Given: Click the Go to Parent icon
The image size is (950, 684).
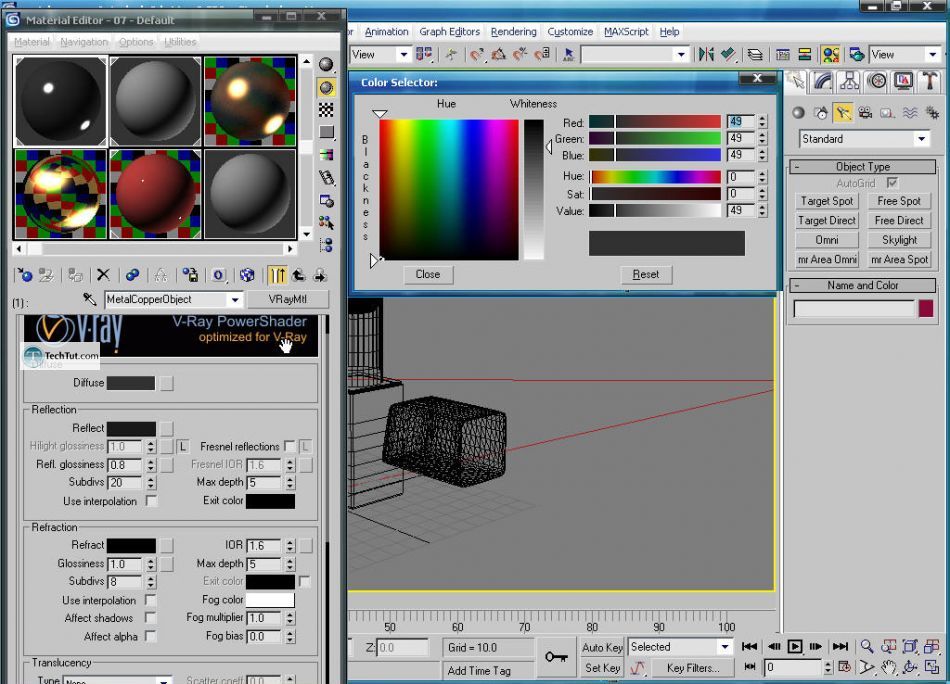Looking at the screenshot, I should [299, 276].
